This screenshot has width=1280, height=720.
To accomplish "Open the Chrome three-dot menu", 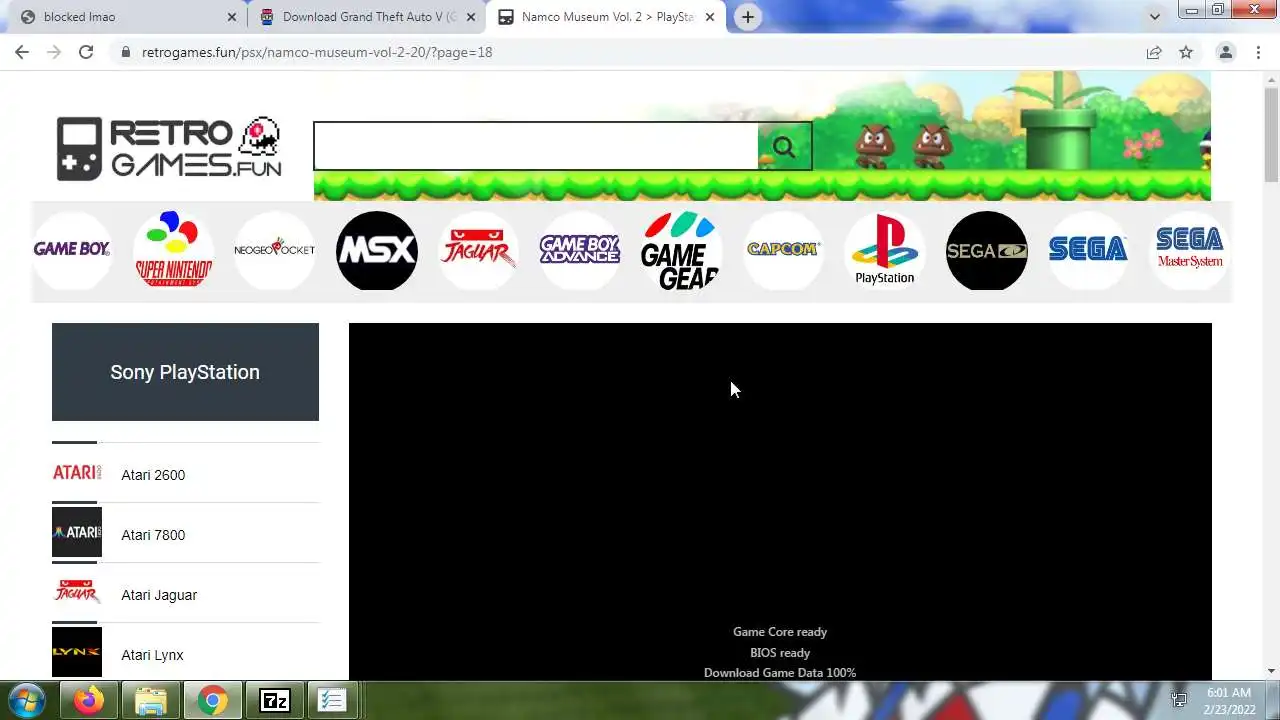I will tap(1258, 52).
